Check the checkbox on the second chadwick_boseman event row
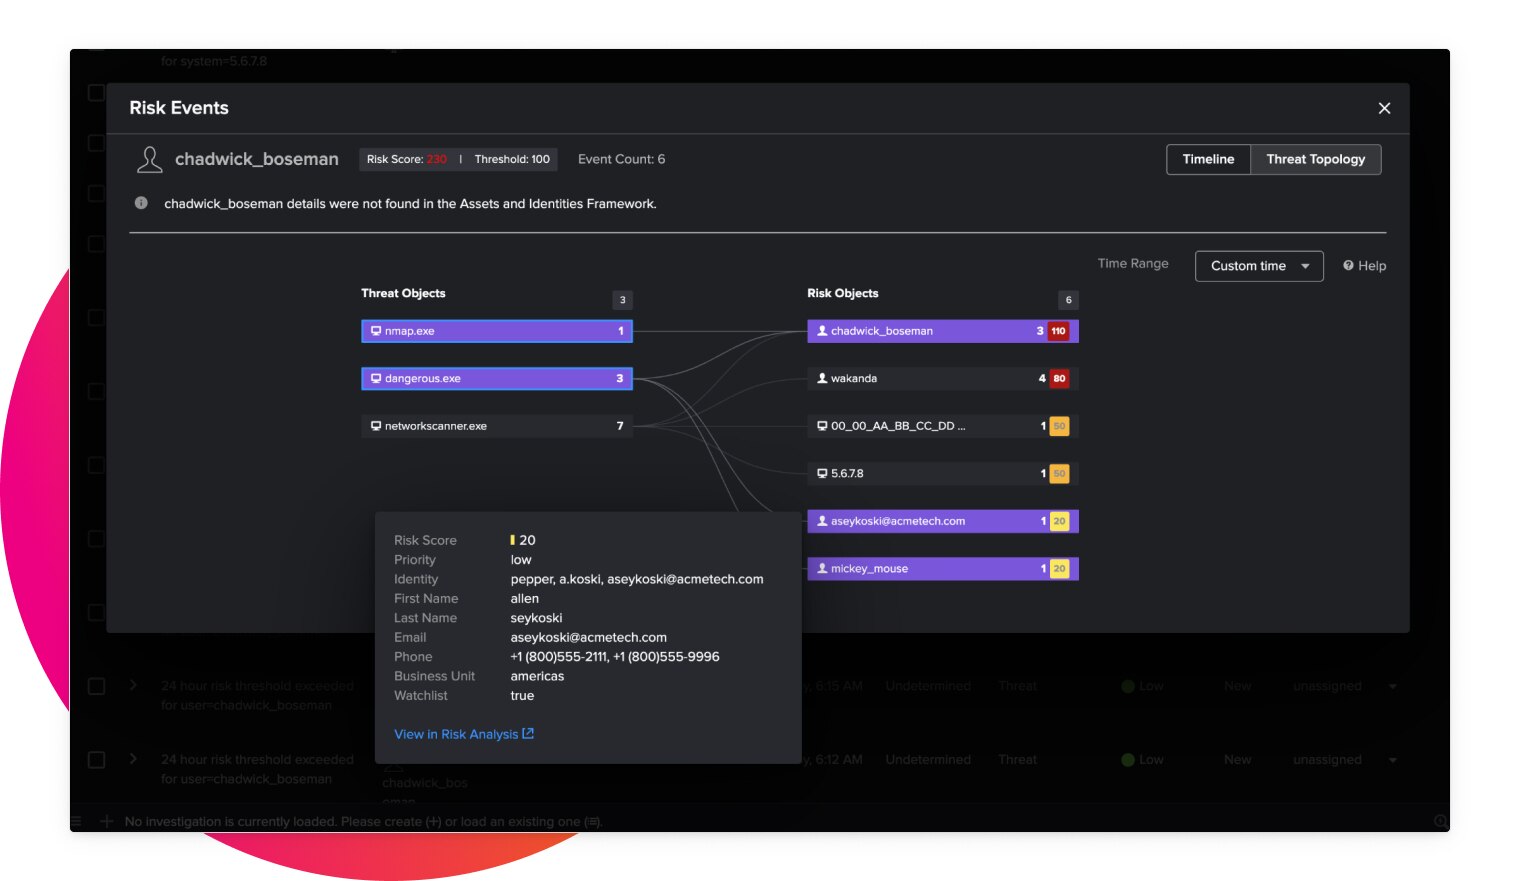1520x881 pixels. click(x=96, y=759)
